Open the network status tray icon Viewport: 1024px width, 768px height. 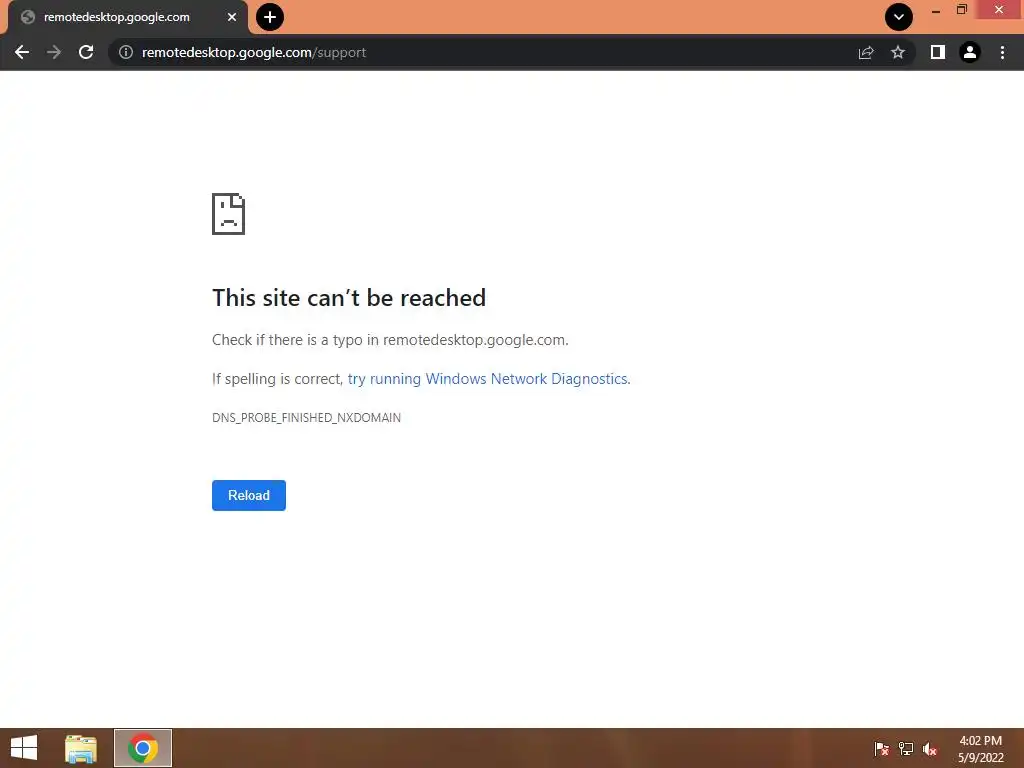[906, 748]
